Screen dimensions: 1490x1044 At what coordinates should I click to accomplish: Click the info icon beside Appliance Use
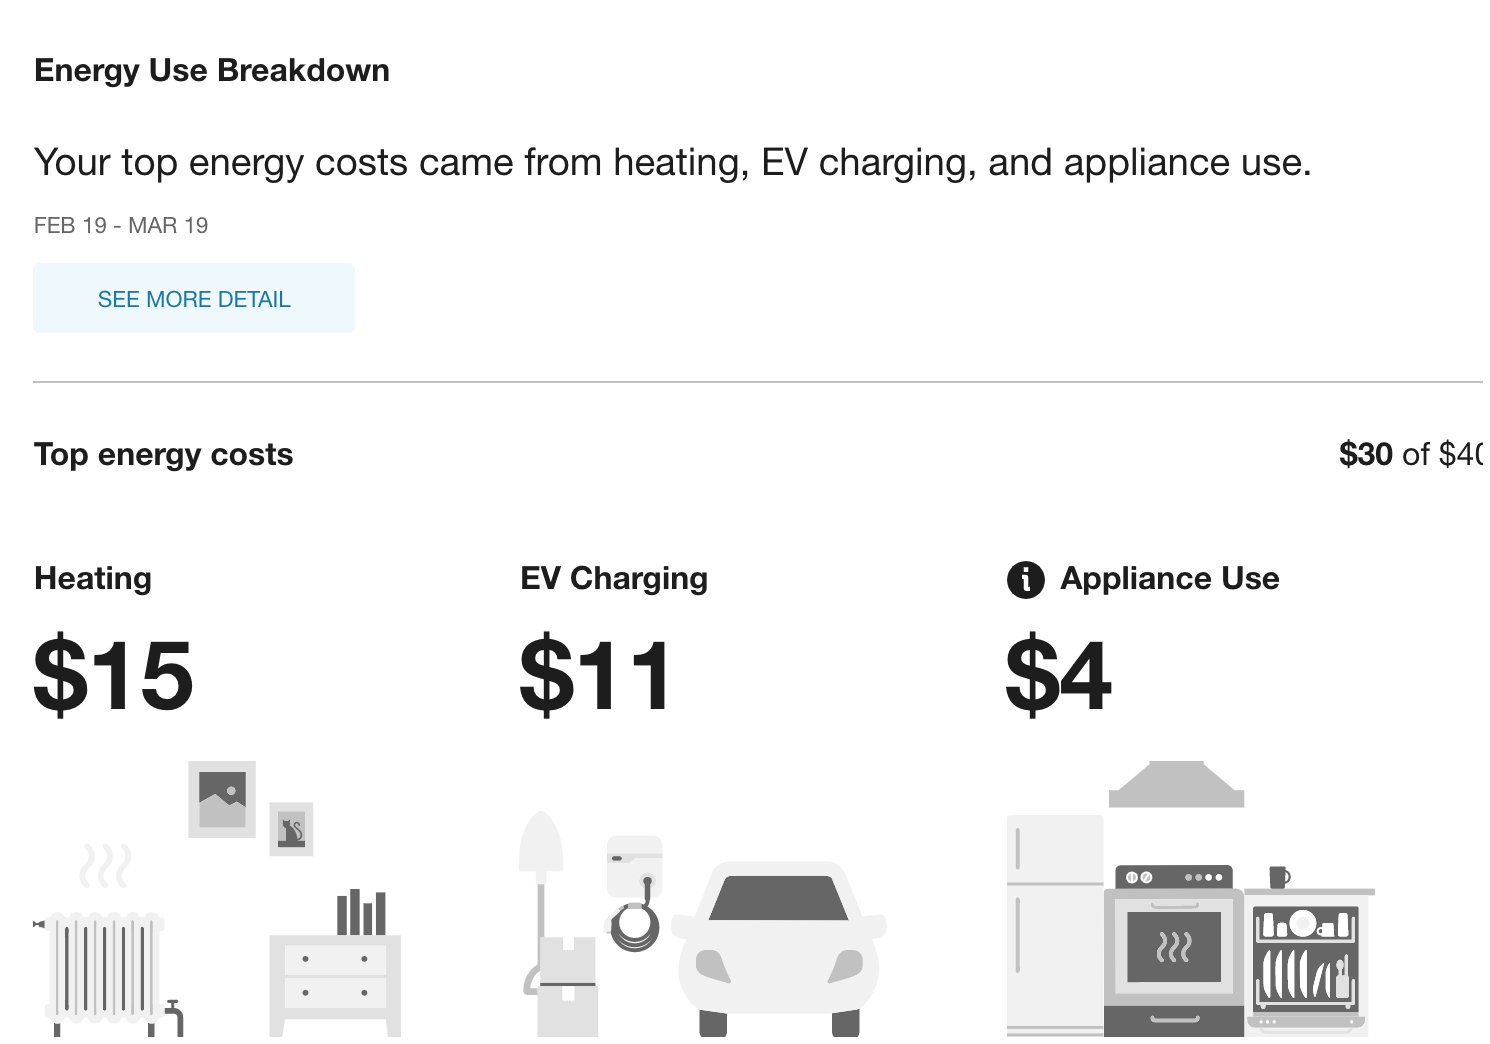(1025, 579)
